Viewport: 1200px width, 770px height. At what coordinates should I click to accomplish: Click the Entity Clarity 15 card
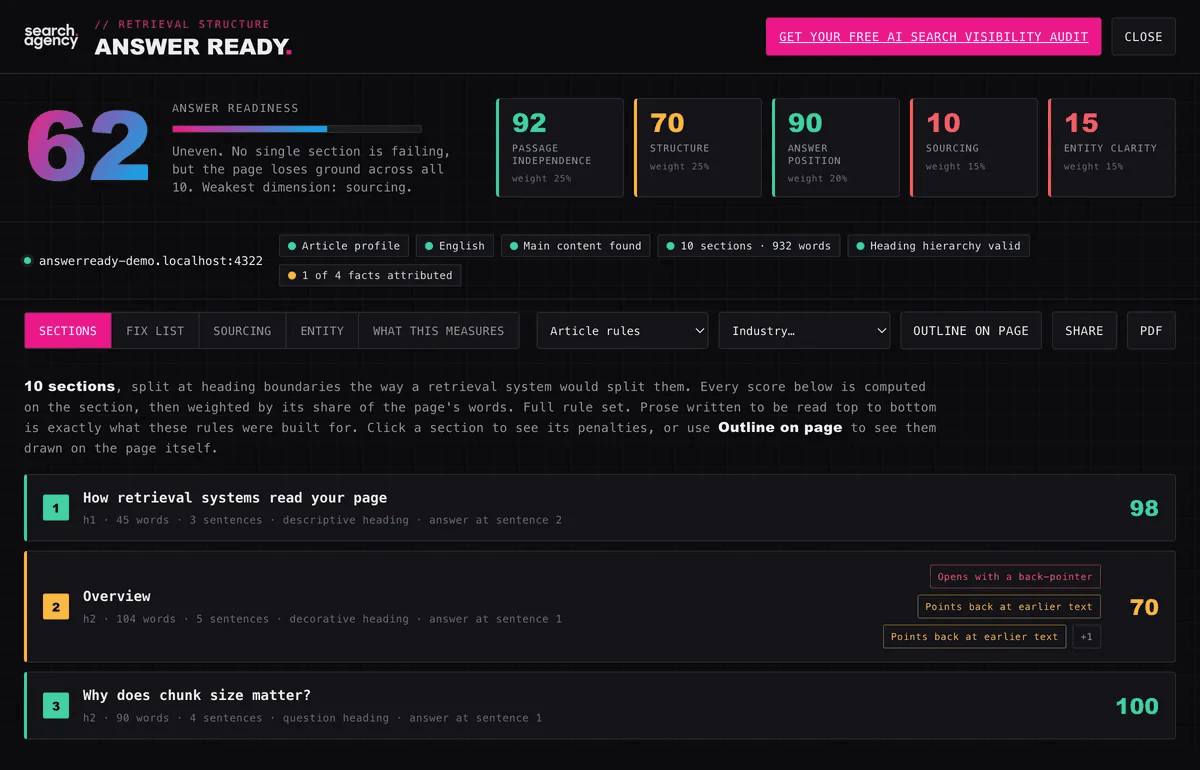[x=1112, y=147]
